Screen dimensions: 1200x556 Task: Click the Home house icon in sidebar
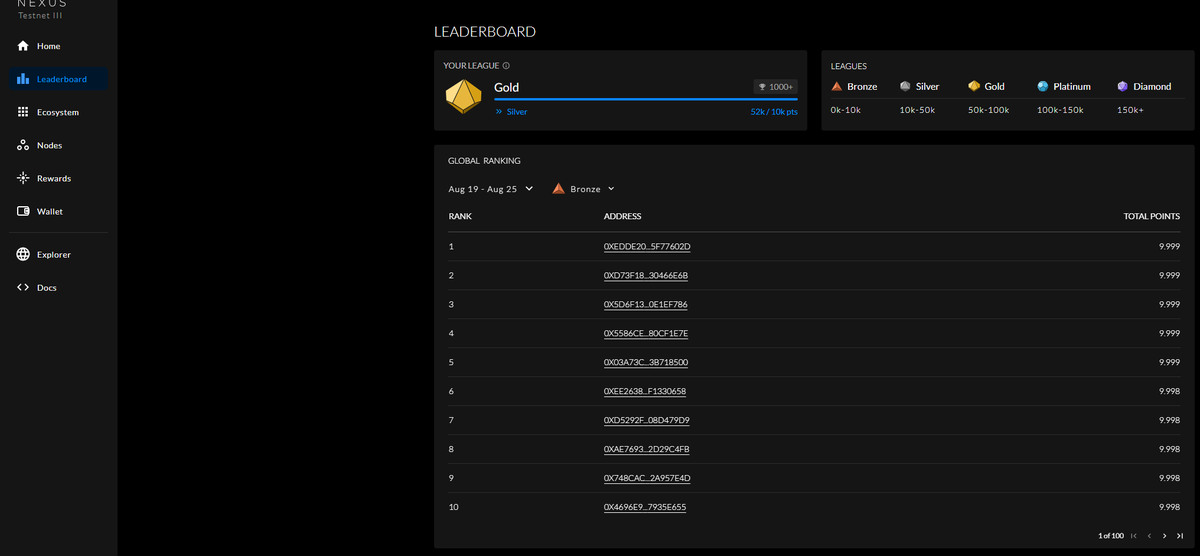23,46
